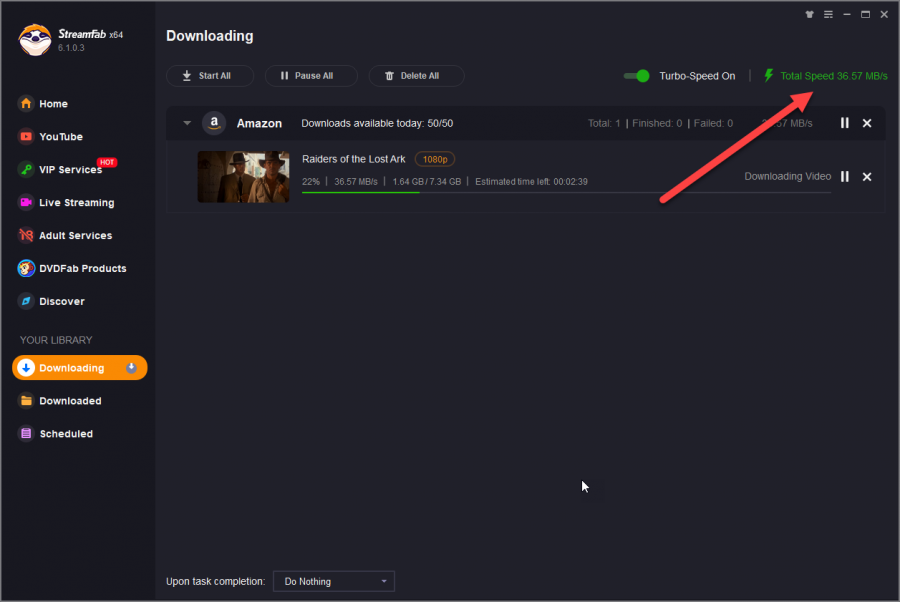Click the Downloading arrow icon

pos(26,368)
